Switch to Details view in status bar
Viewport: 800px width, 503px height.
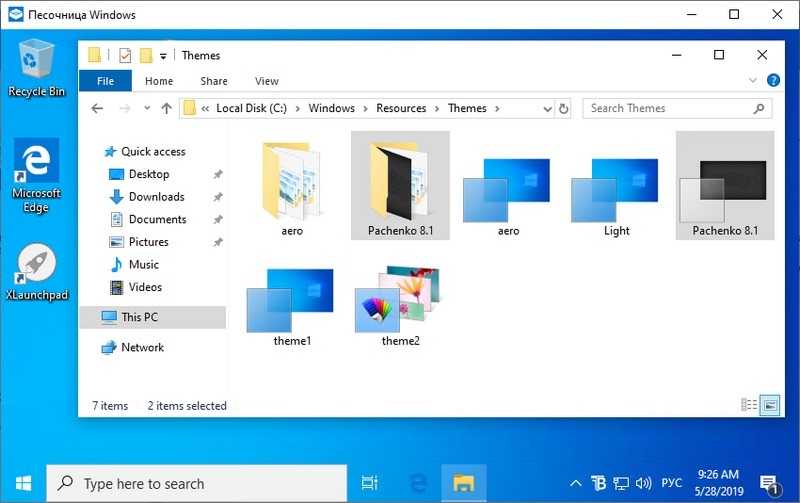(x=748, y=405)
